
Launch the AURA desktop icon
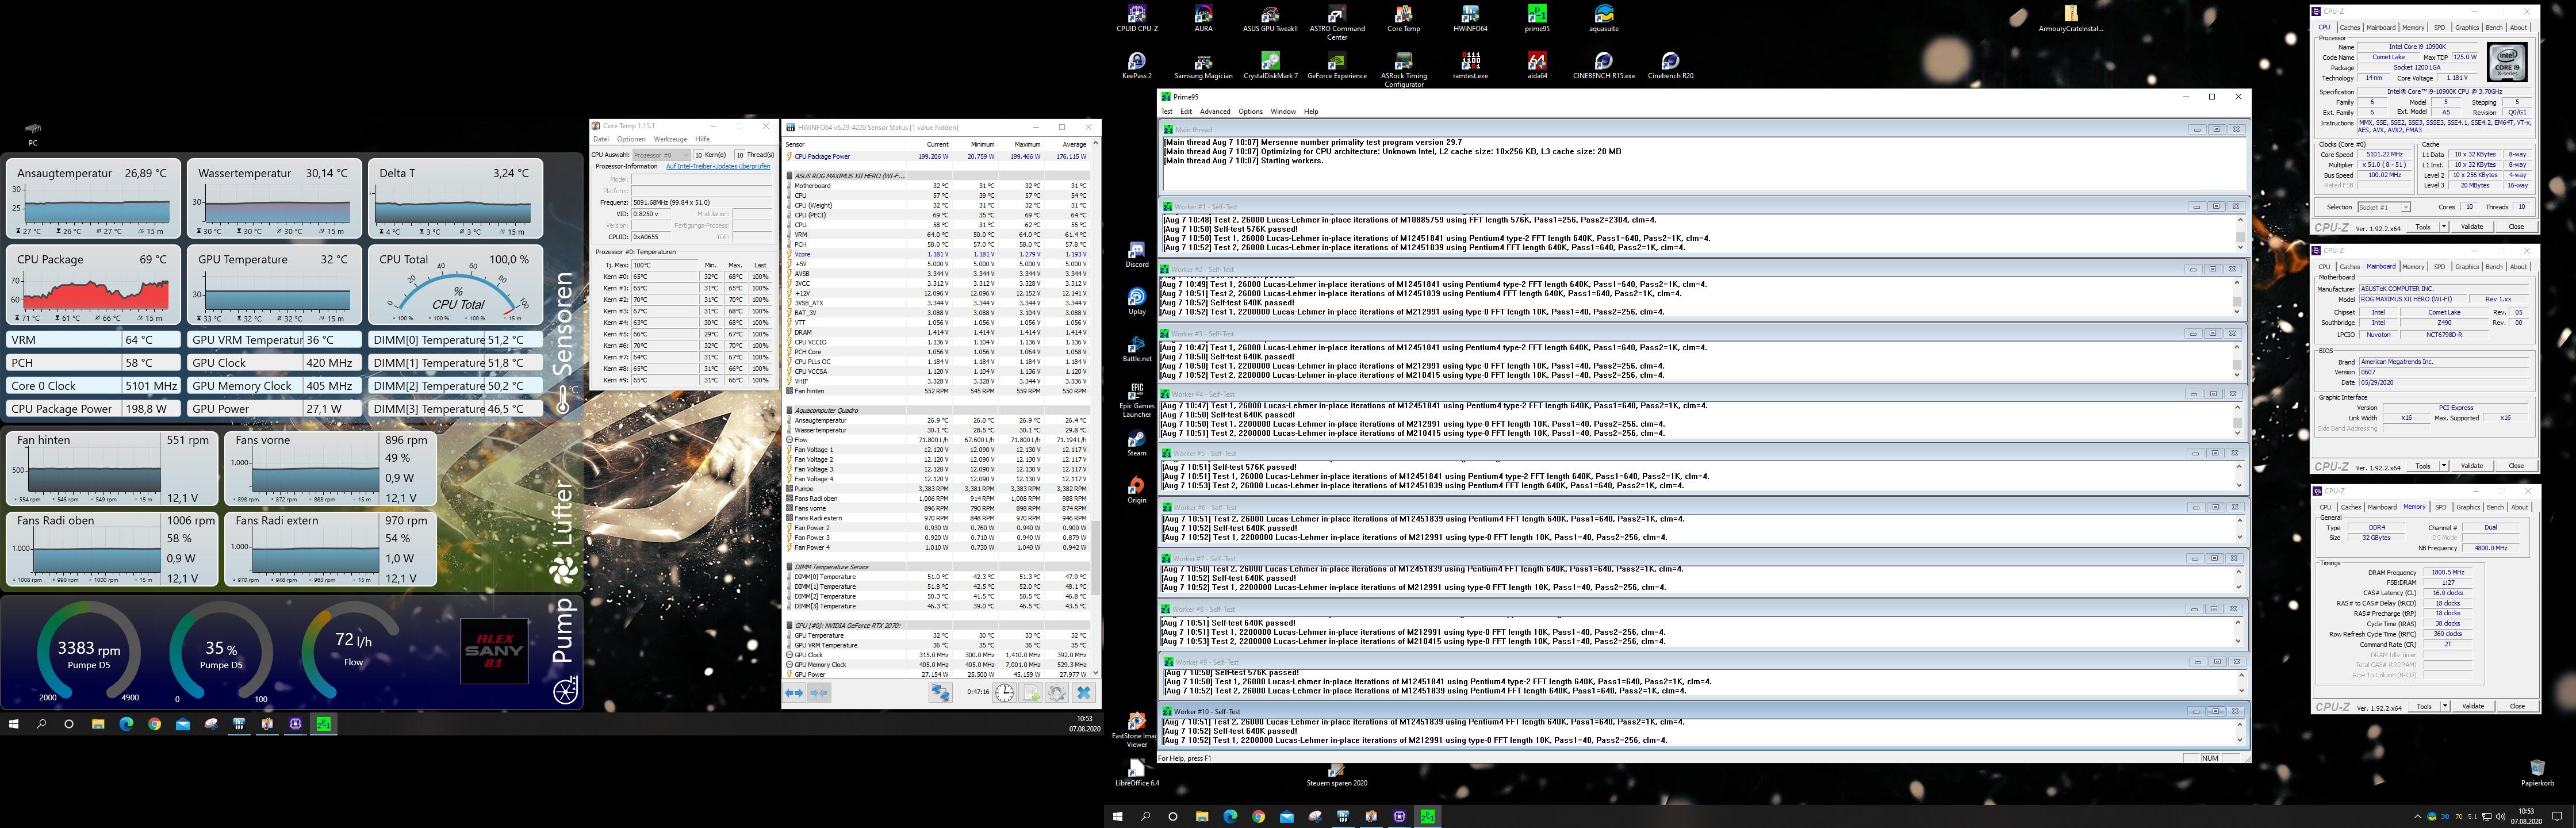coord(1203,18)
